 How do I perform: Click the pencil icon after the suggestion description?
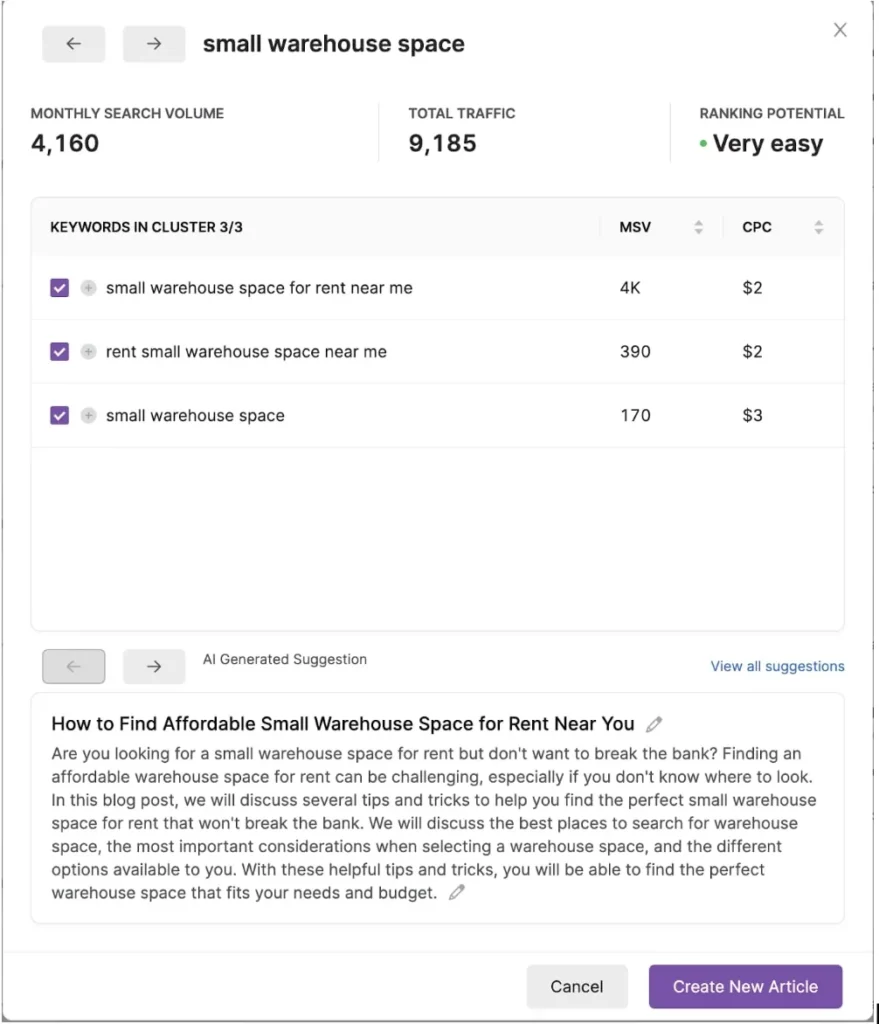[x=457, y=893]
